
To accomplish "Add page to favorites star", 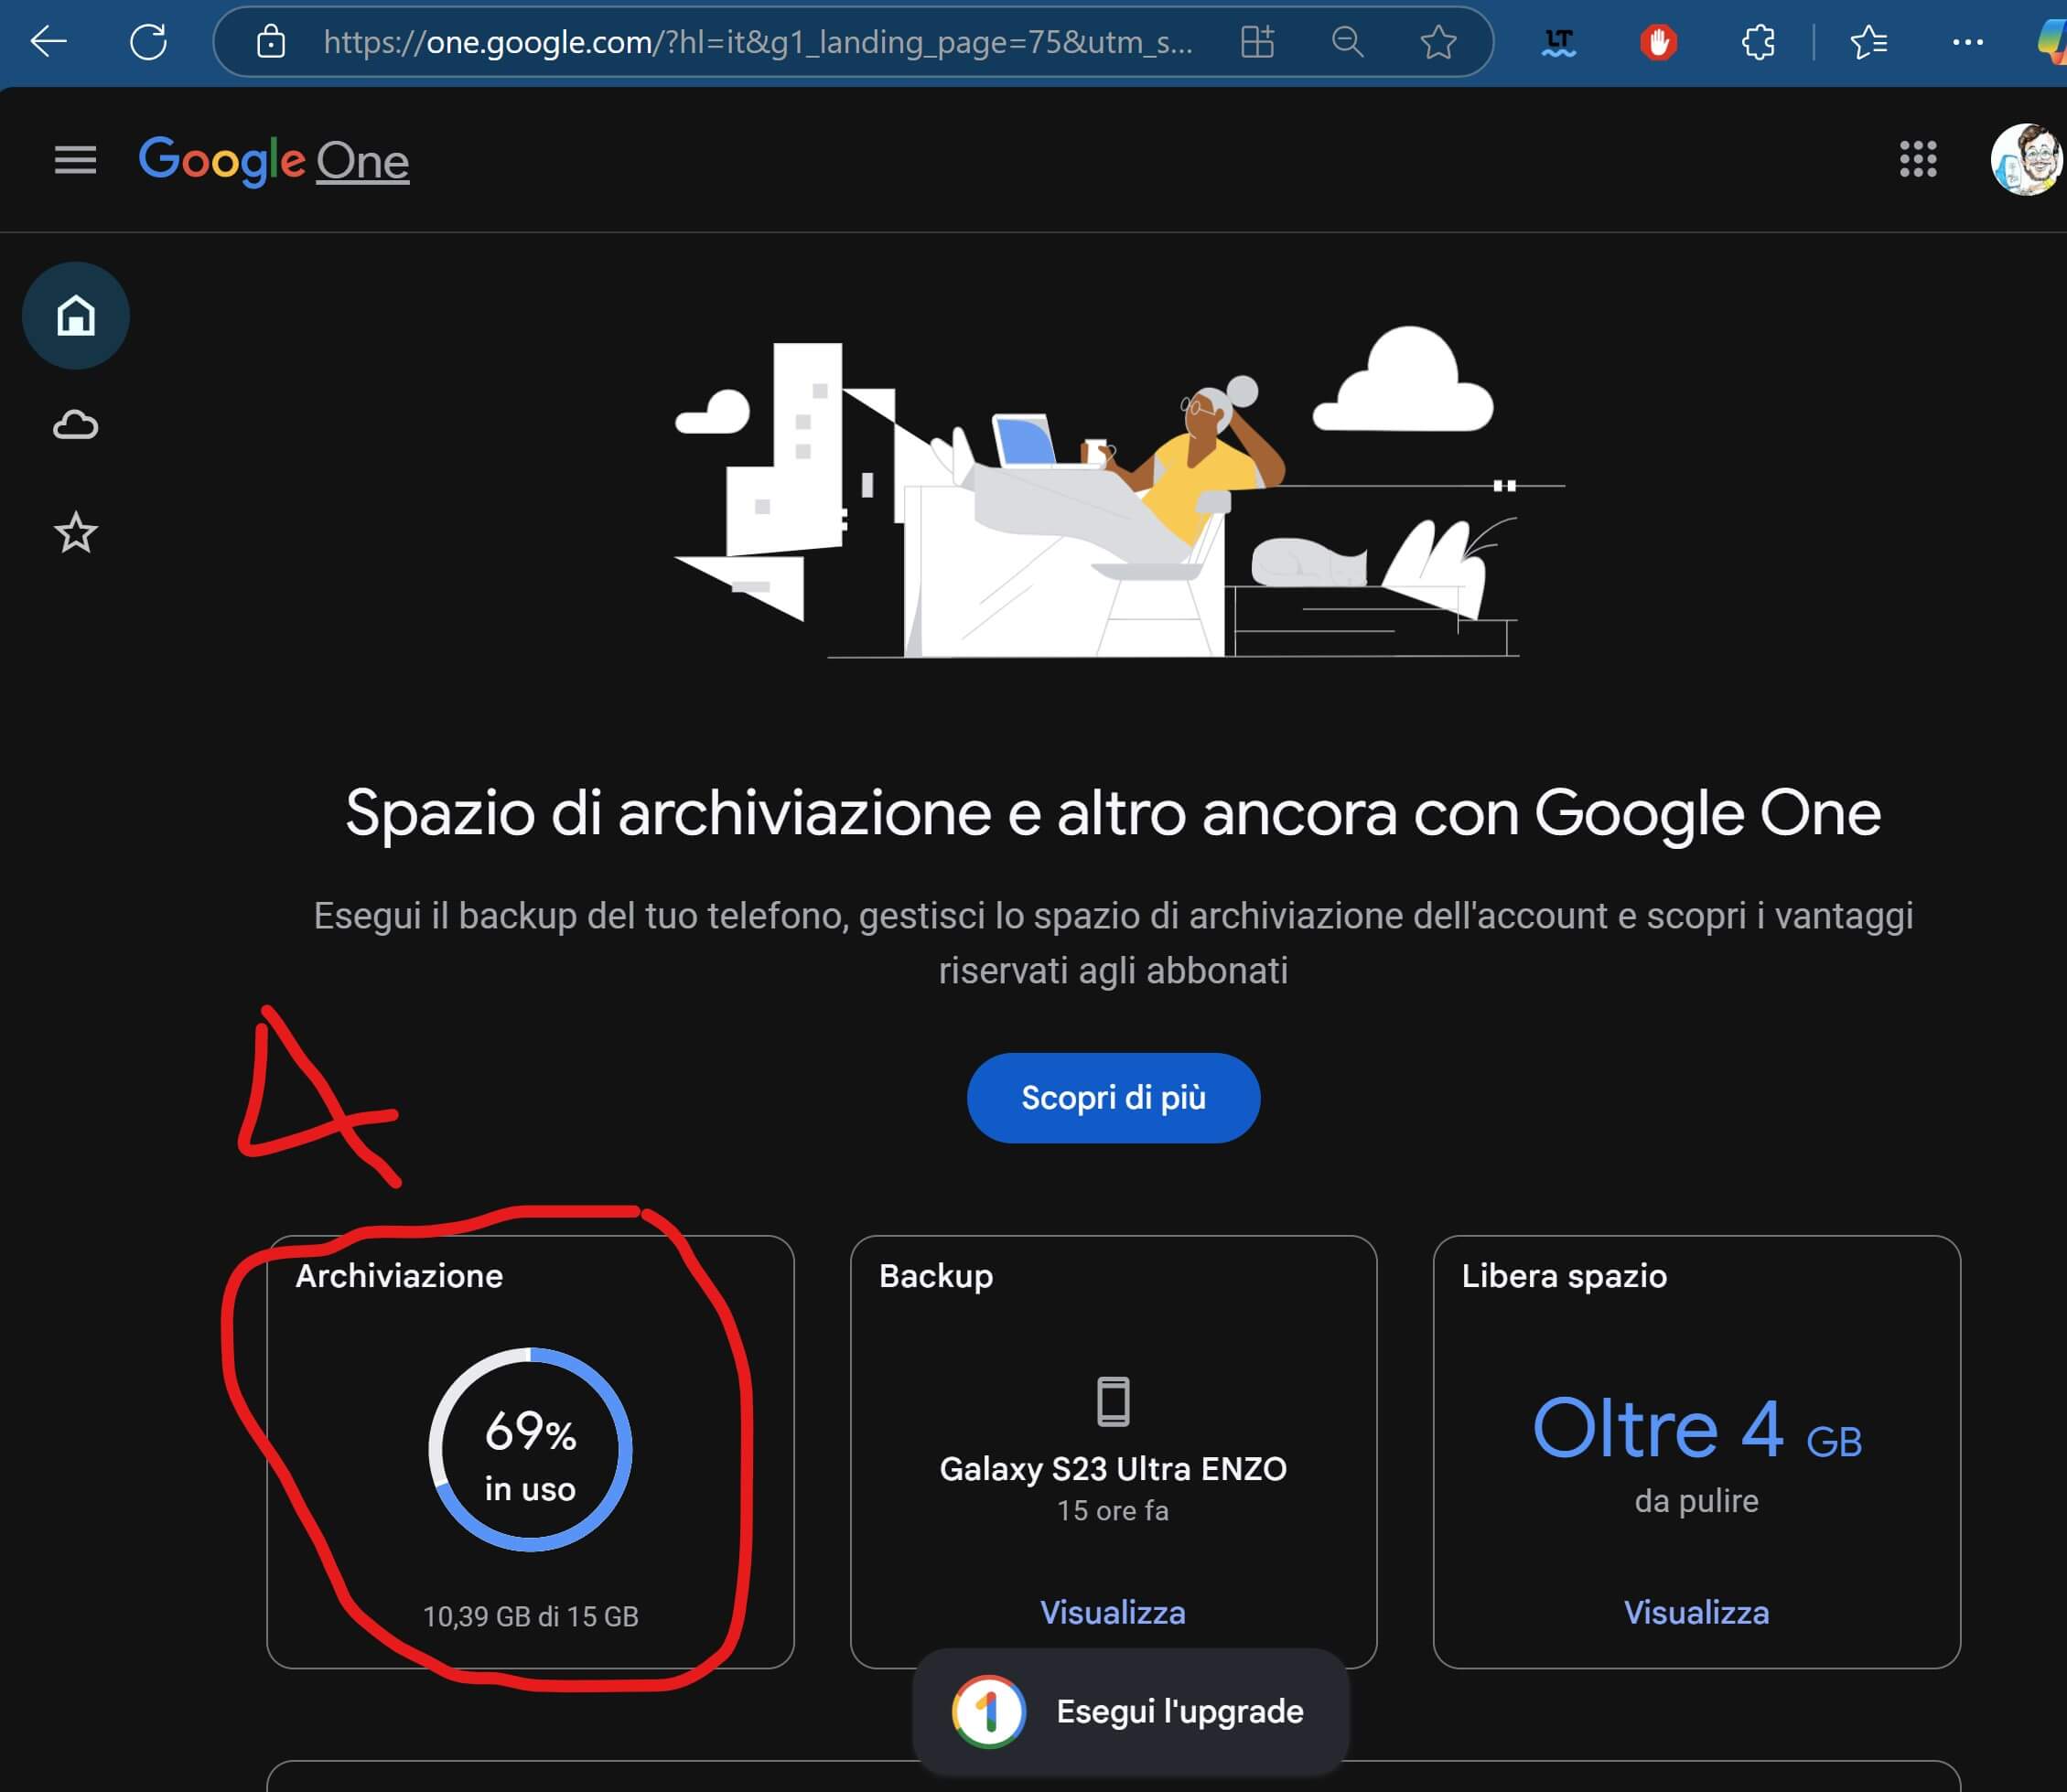I will (1438, 42).
